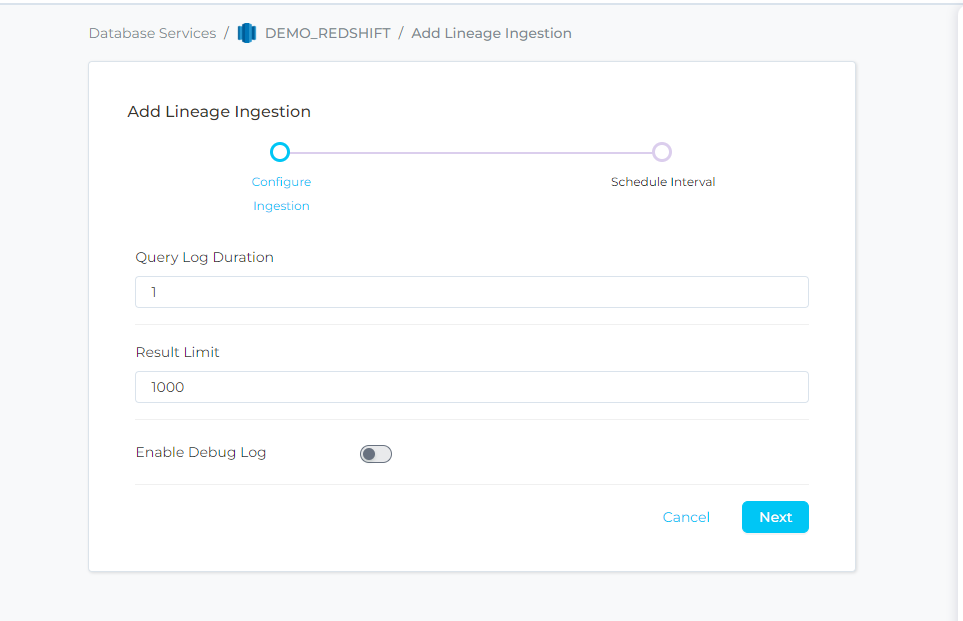Viewport: 963px width, 621px height.
Task: Click the Query Log Duration label
Action: point(204,257)
